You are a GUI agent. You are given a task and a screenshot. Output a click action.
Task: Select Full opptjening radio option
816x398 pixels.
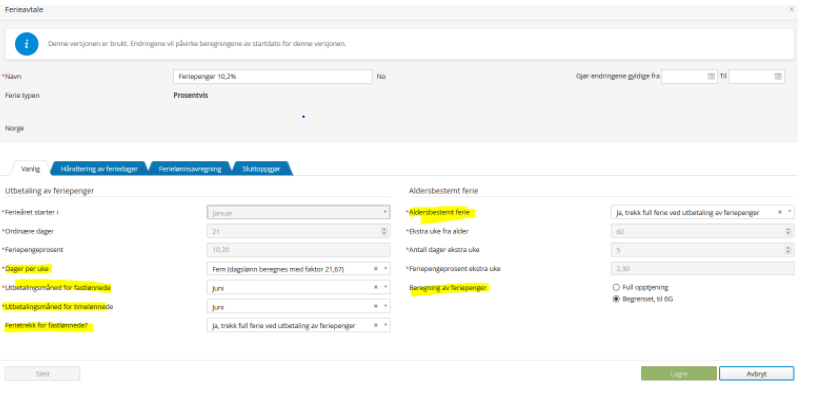616,287
